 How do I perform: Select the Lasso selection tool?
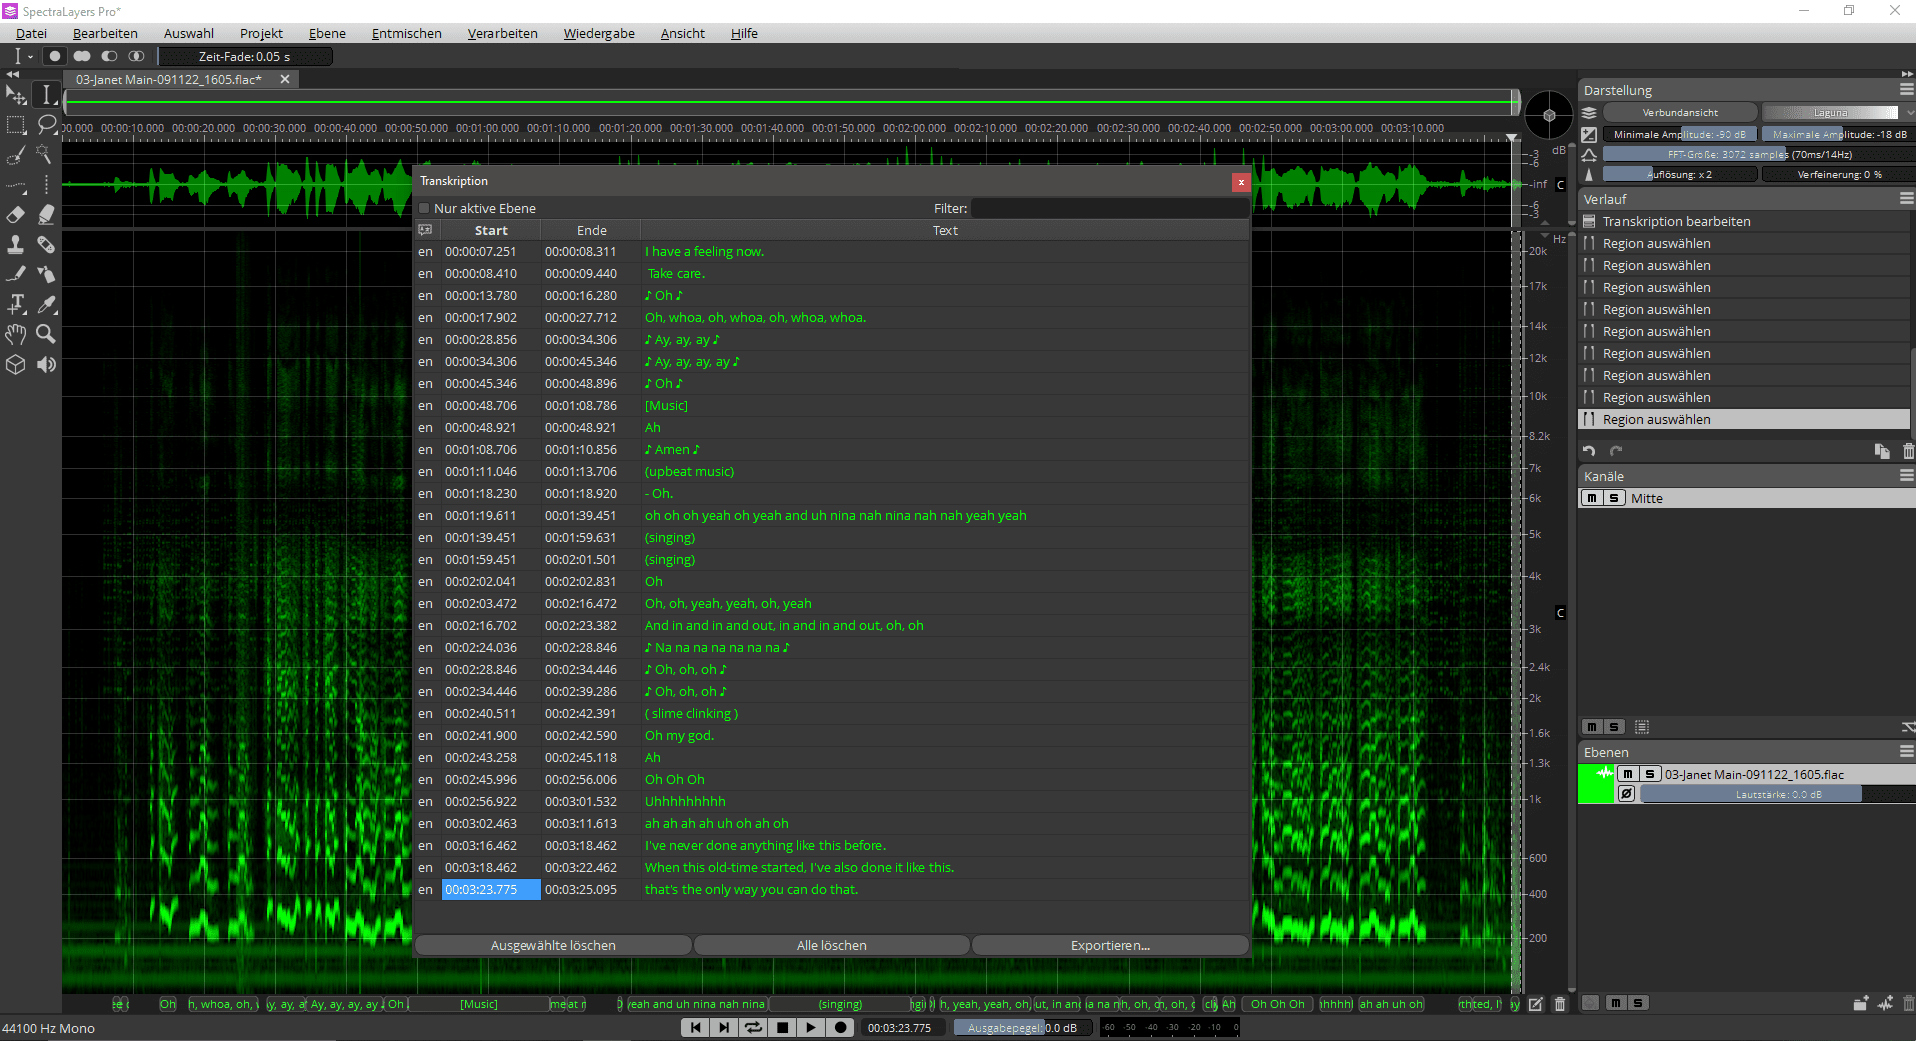tap(46, 125)
